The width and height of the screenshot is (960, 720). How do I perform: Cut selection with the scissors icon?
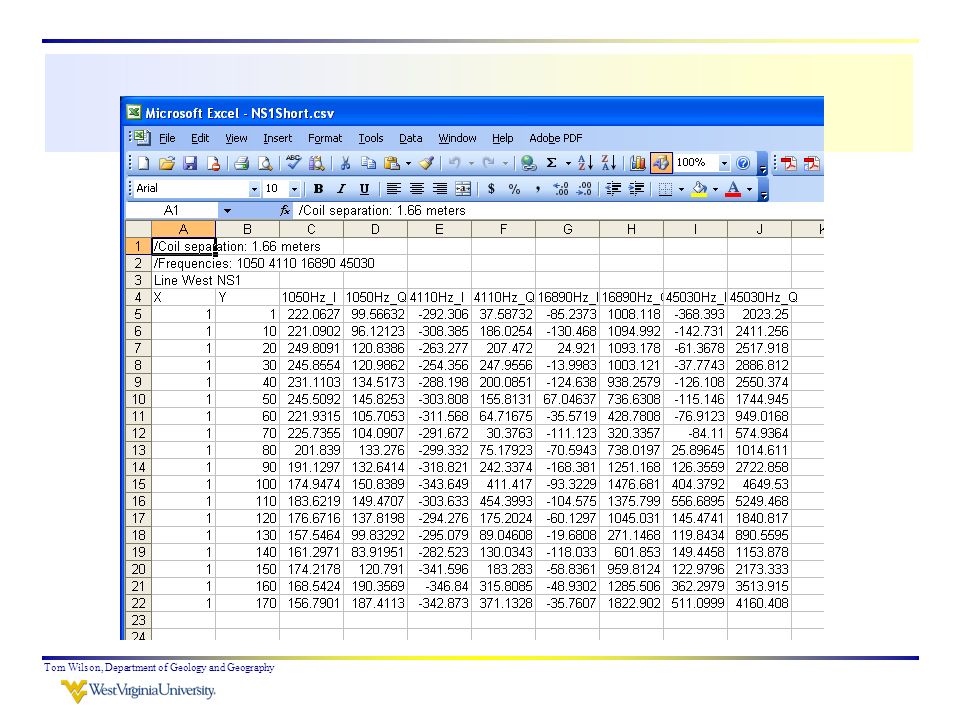345,163
